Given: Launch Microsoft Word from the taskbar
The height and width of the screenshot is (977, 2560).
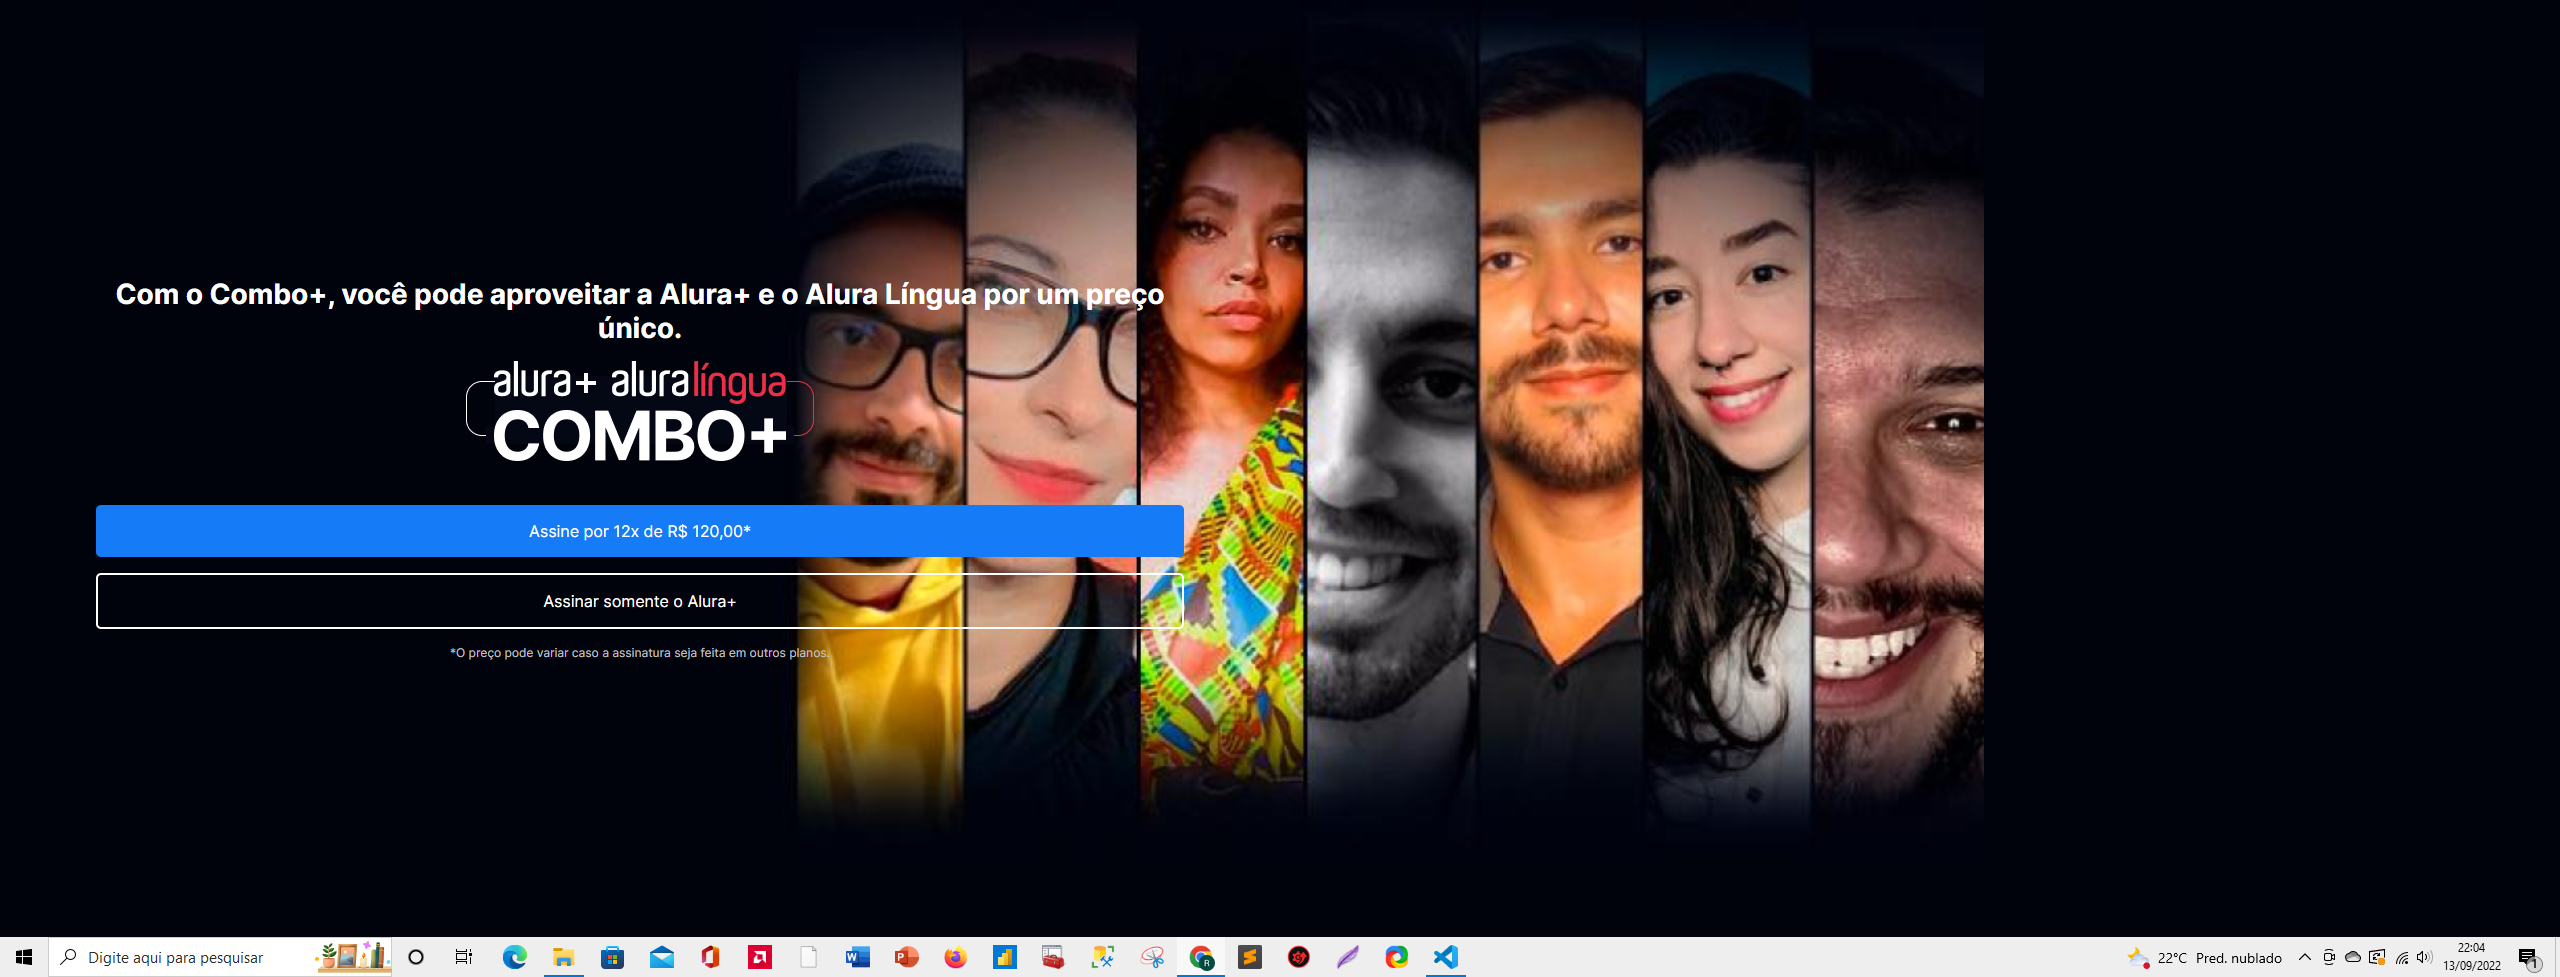Looking at the screenshot, I should (857, 957).
